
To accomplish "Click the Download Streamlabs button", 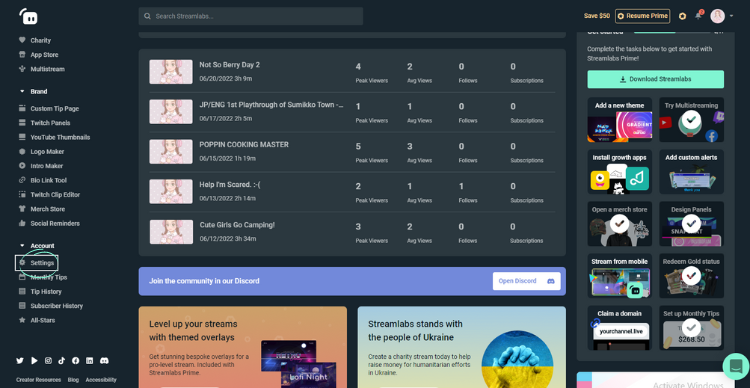I will [x=655, y=79].
